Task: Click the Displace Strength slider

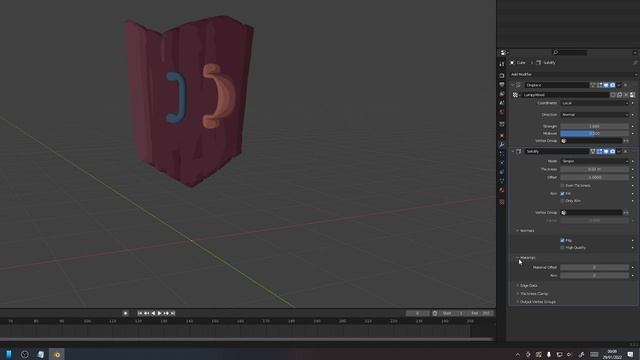Action: tap(594, 126)
